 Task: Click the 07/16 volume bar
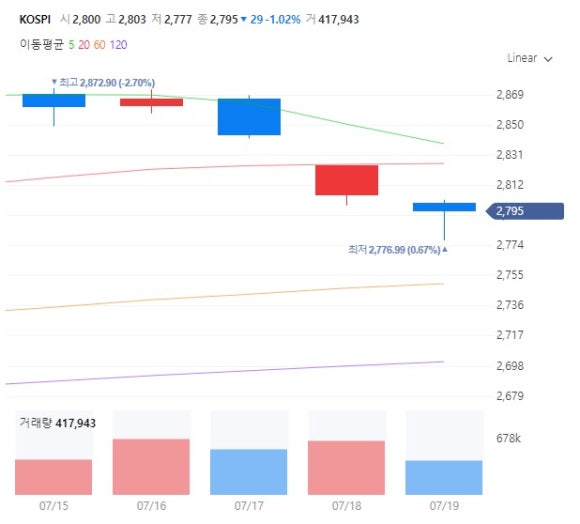point(151,467)
